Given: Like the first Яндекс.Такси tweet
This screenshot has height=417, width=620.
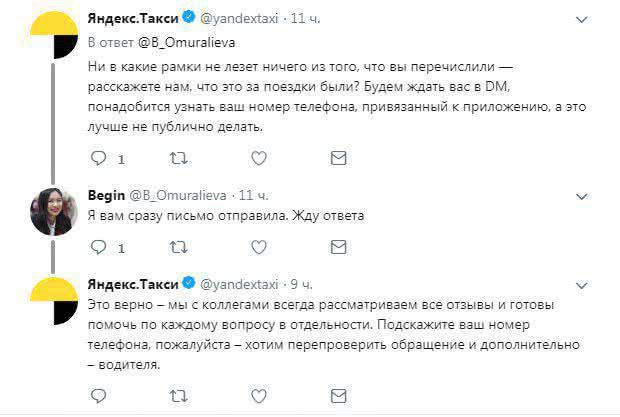Looking at the screenshot, I should pyautogui.click(x=259, y=157).
